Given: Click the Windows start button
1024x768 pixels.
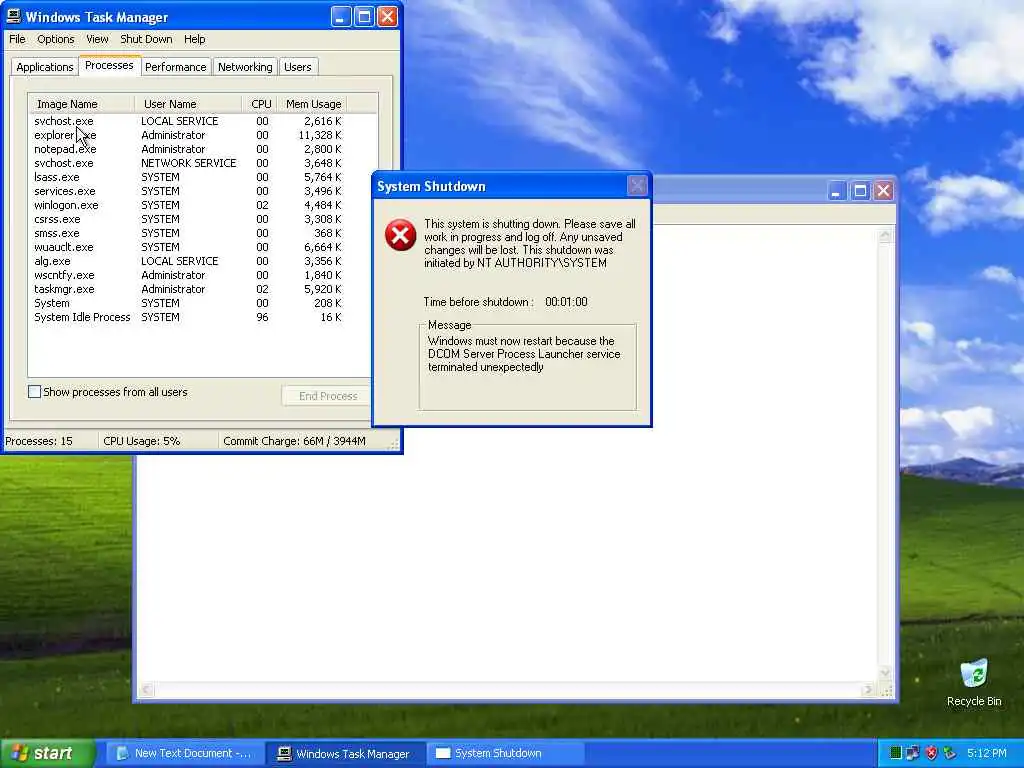Looking at the screenshot, I should tap(47, 753).
